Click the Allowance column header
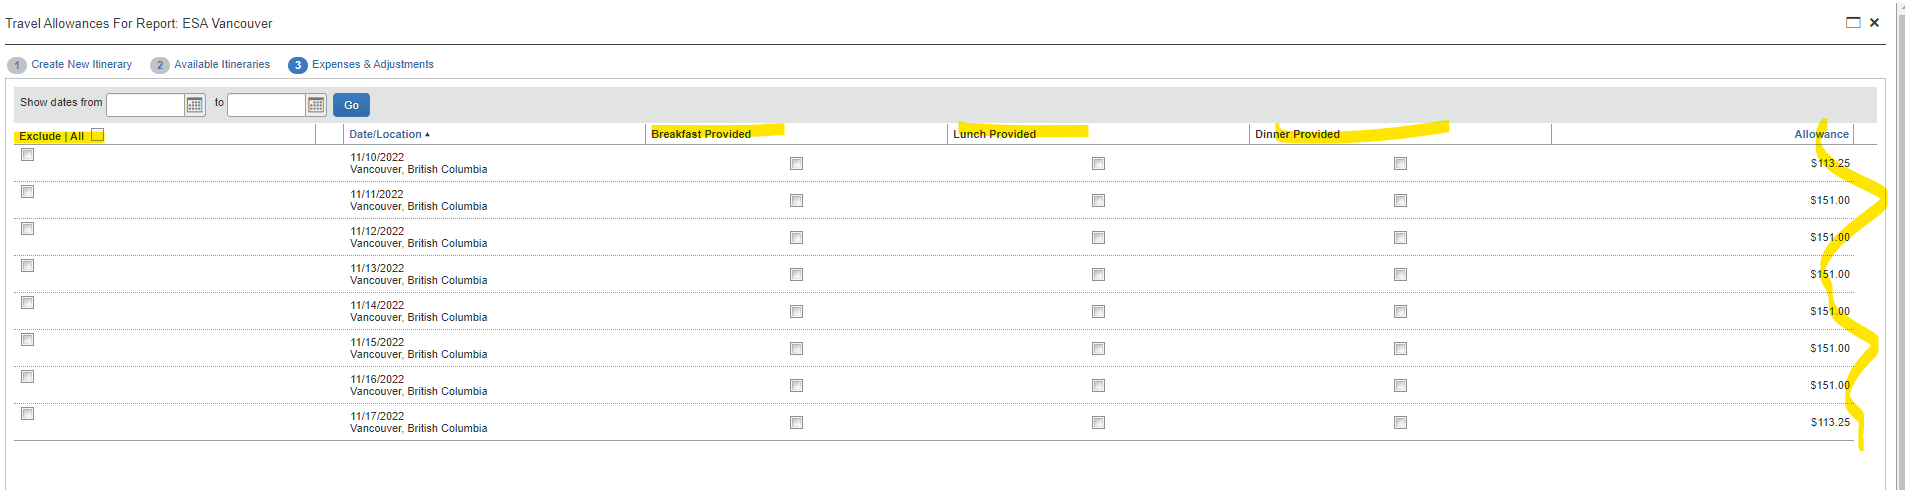 (x=1821, y=134)
